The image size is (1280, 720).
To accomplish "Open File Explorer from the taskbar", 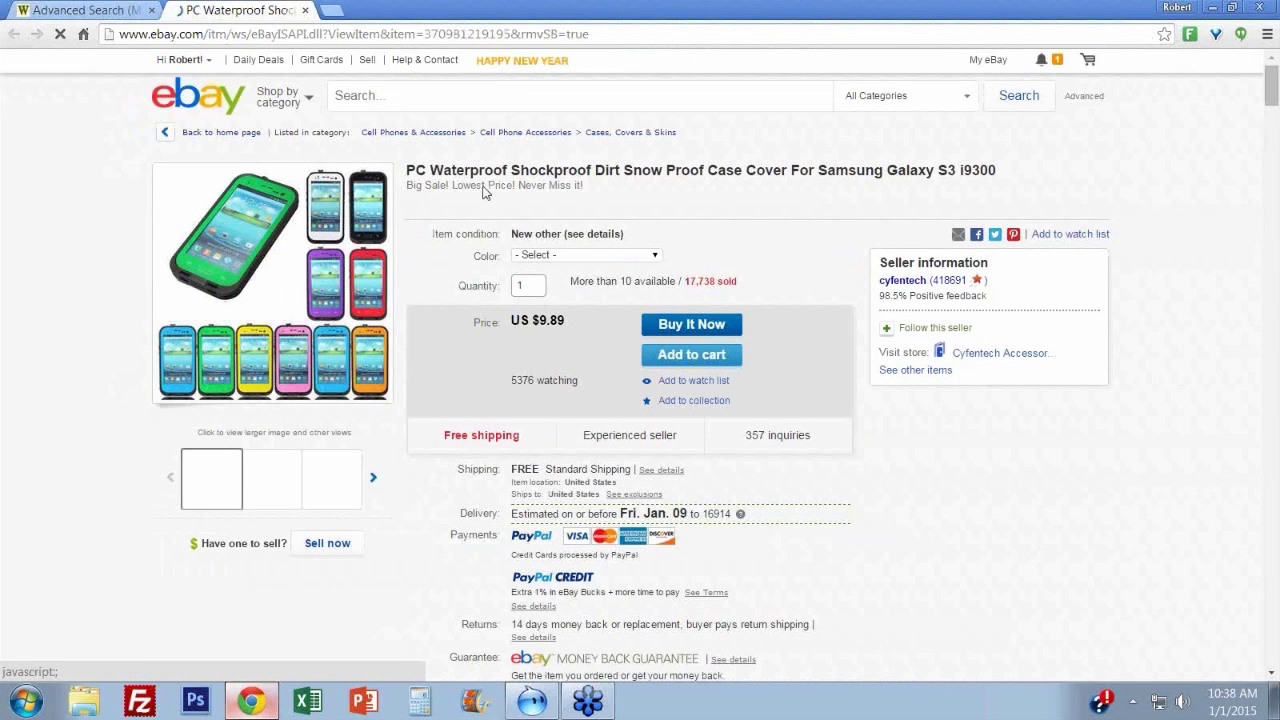I will pos(83,701).
